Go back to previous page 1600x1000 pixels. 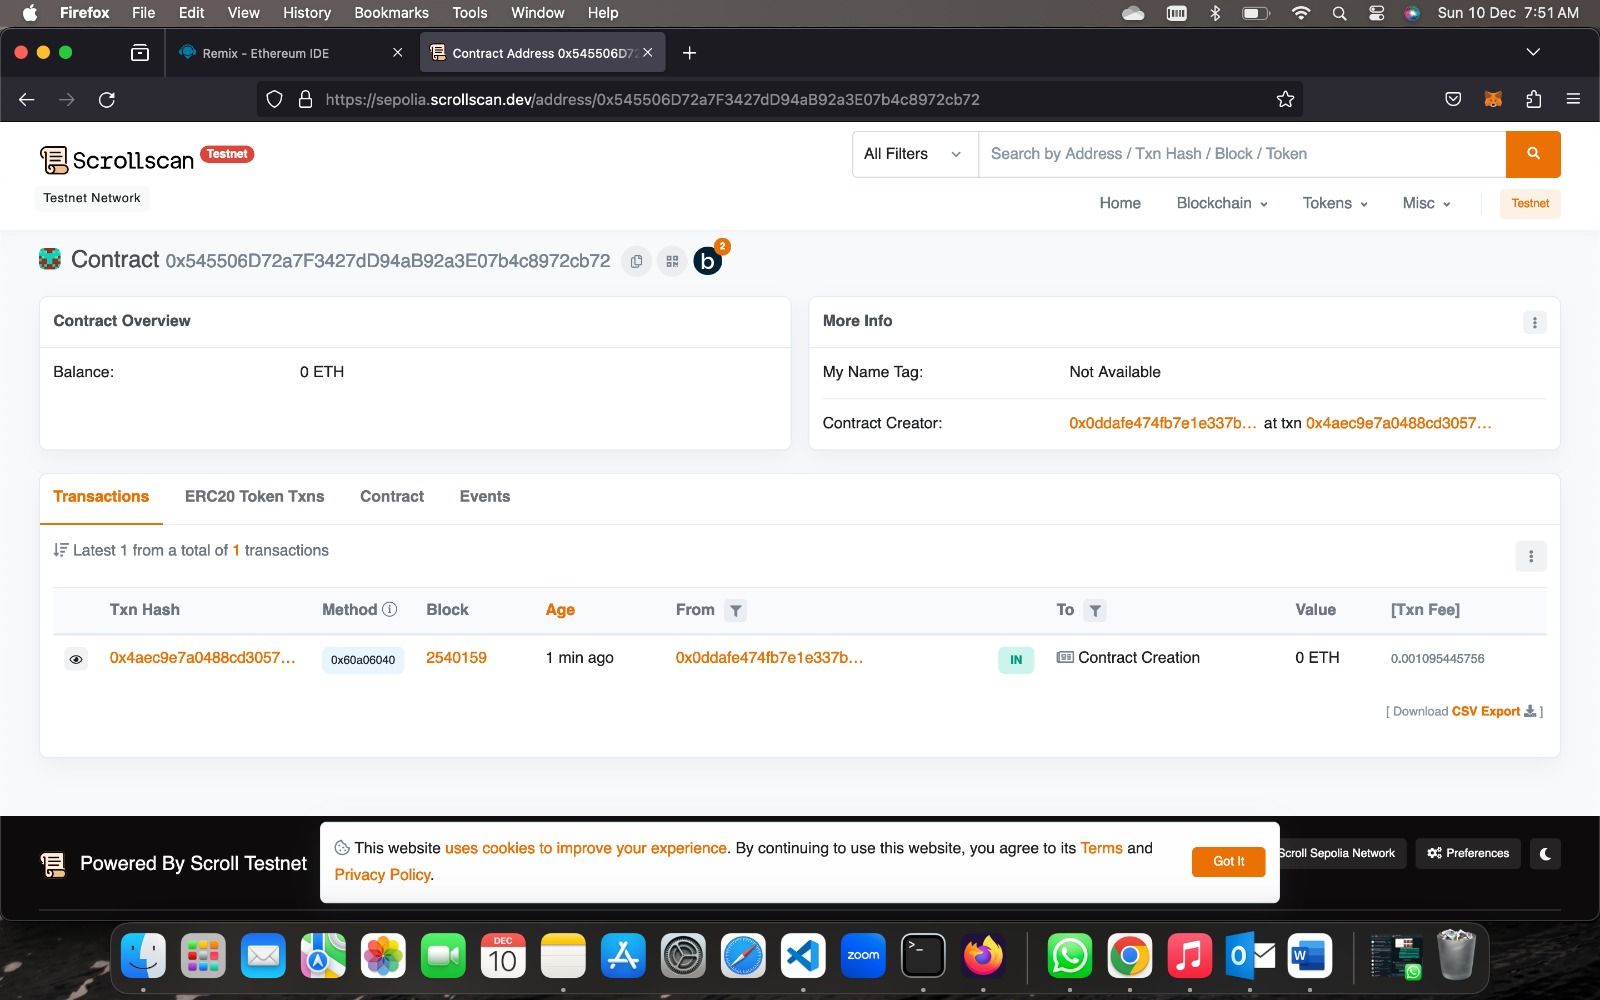tap(27, 99)
